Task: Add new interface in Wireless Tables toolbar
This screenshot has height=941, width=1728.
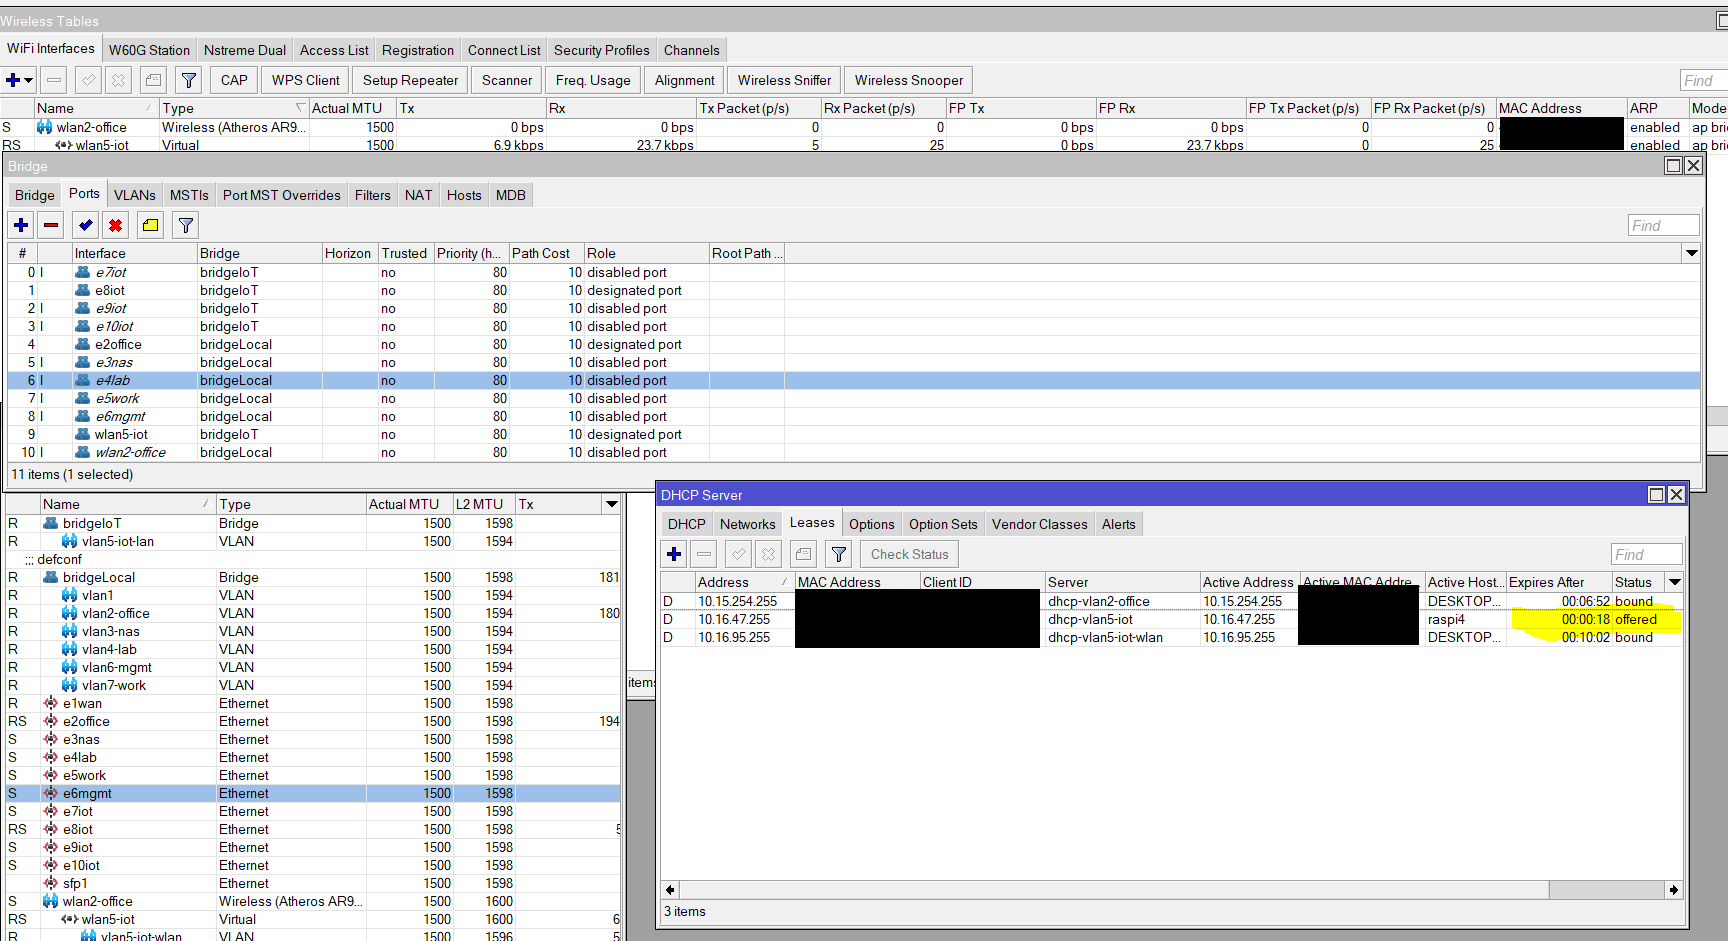Action: click(13, 80)
